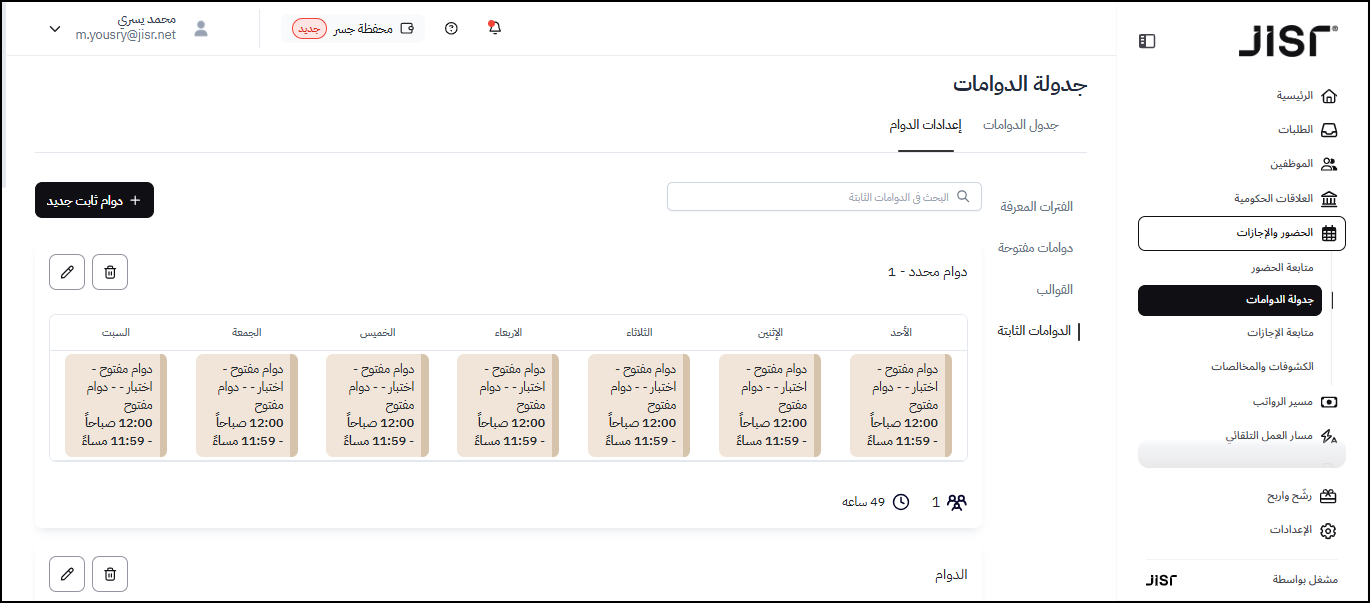Click the pencil icon for الدوام shift

pos(67,574)
